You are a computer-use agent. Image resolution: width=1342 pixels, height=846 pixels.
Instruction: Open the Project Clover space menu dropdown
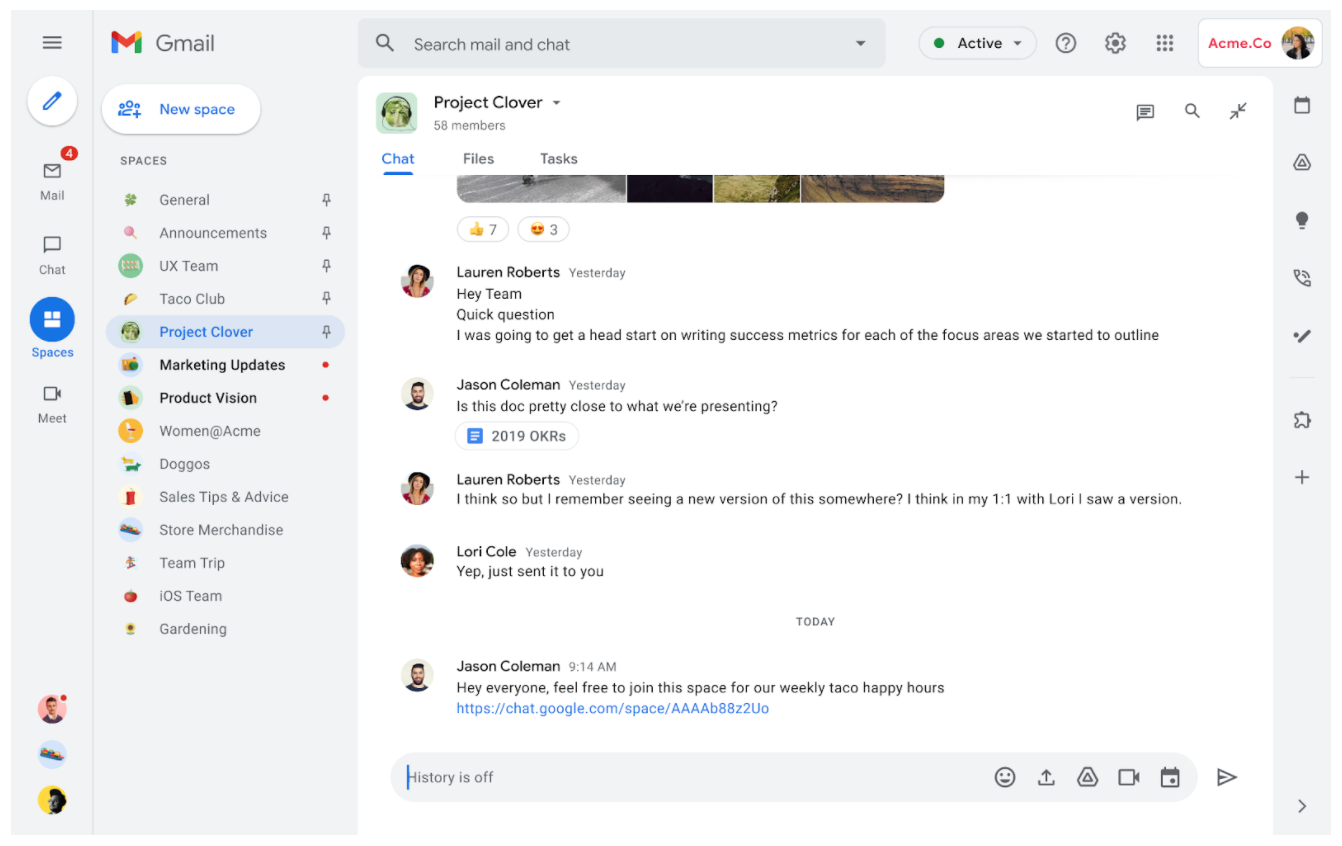point(556,102)
